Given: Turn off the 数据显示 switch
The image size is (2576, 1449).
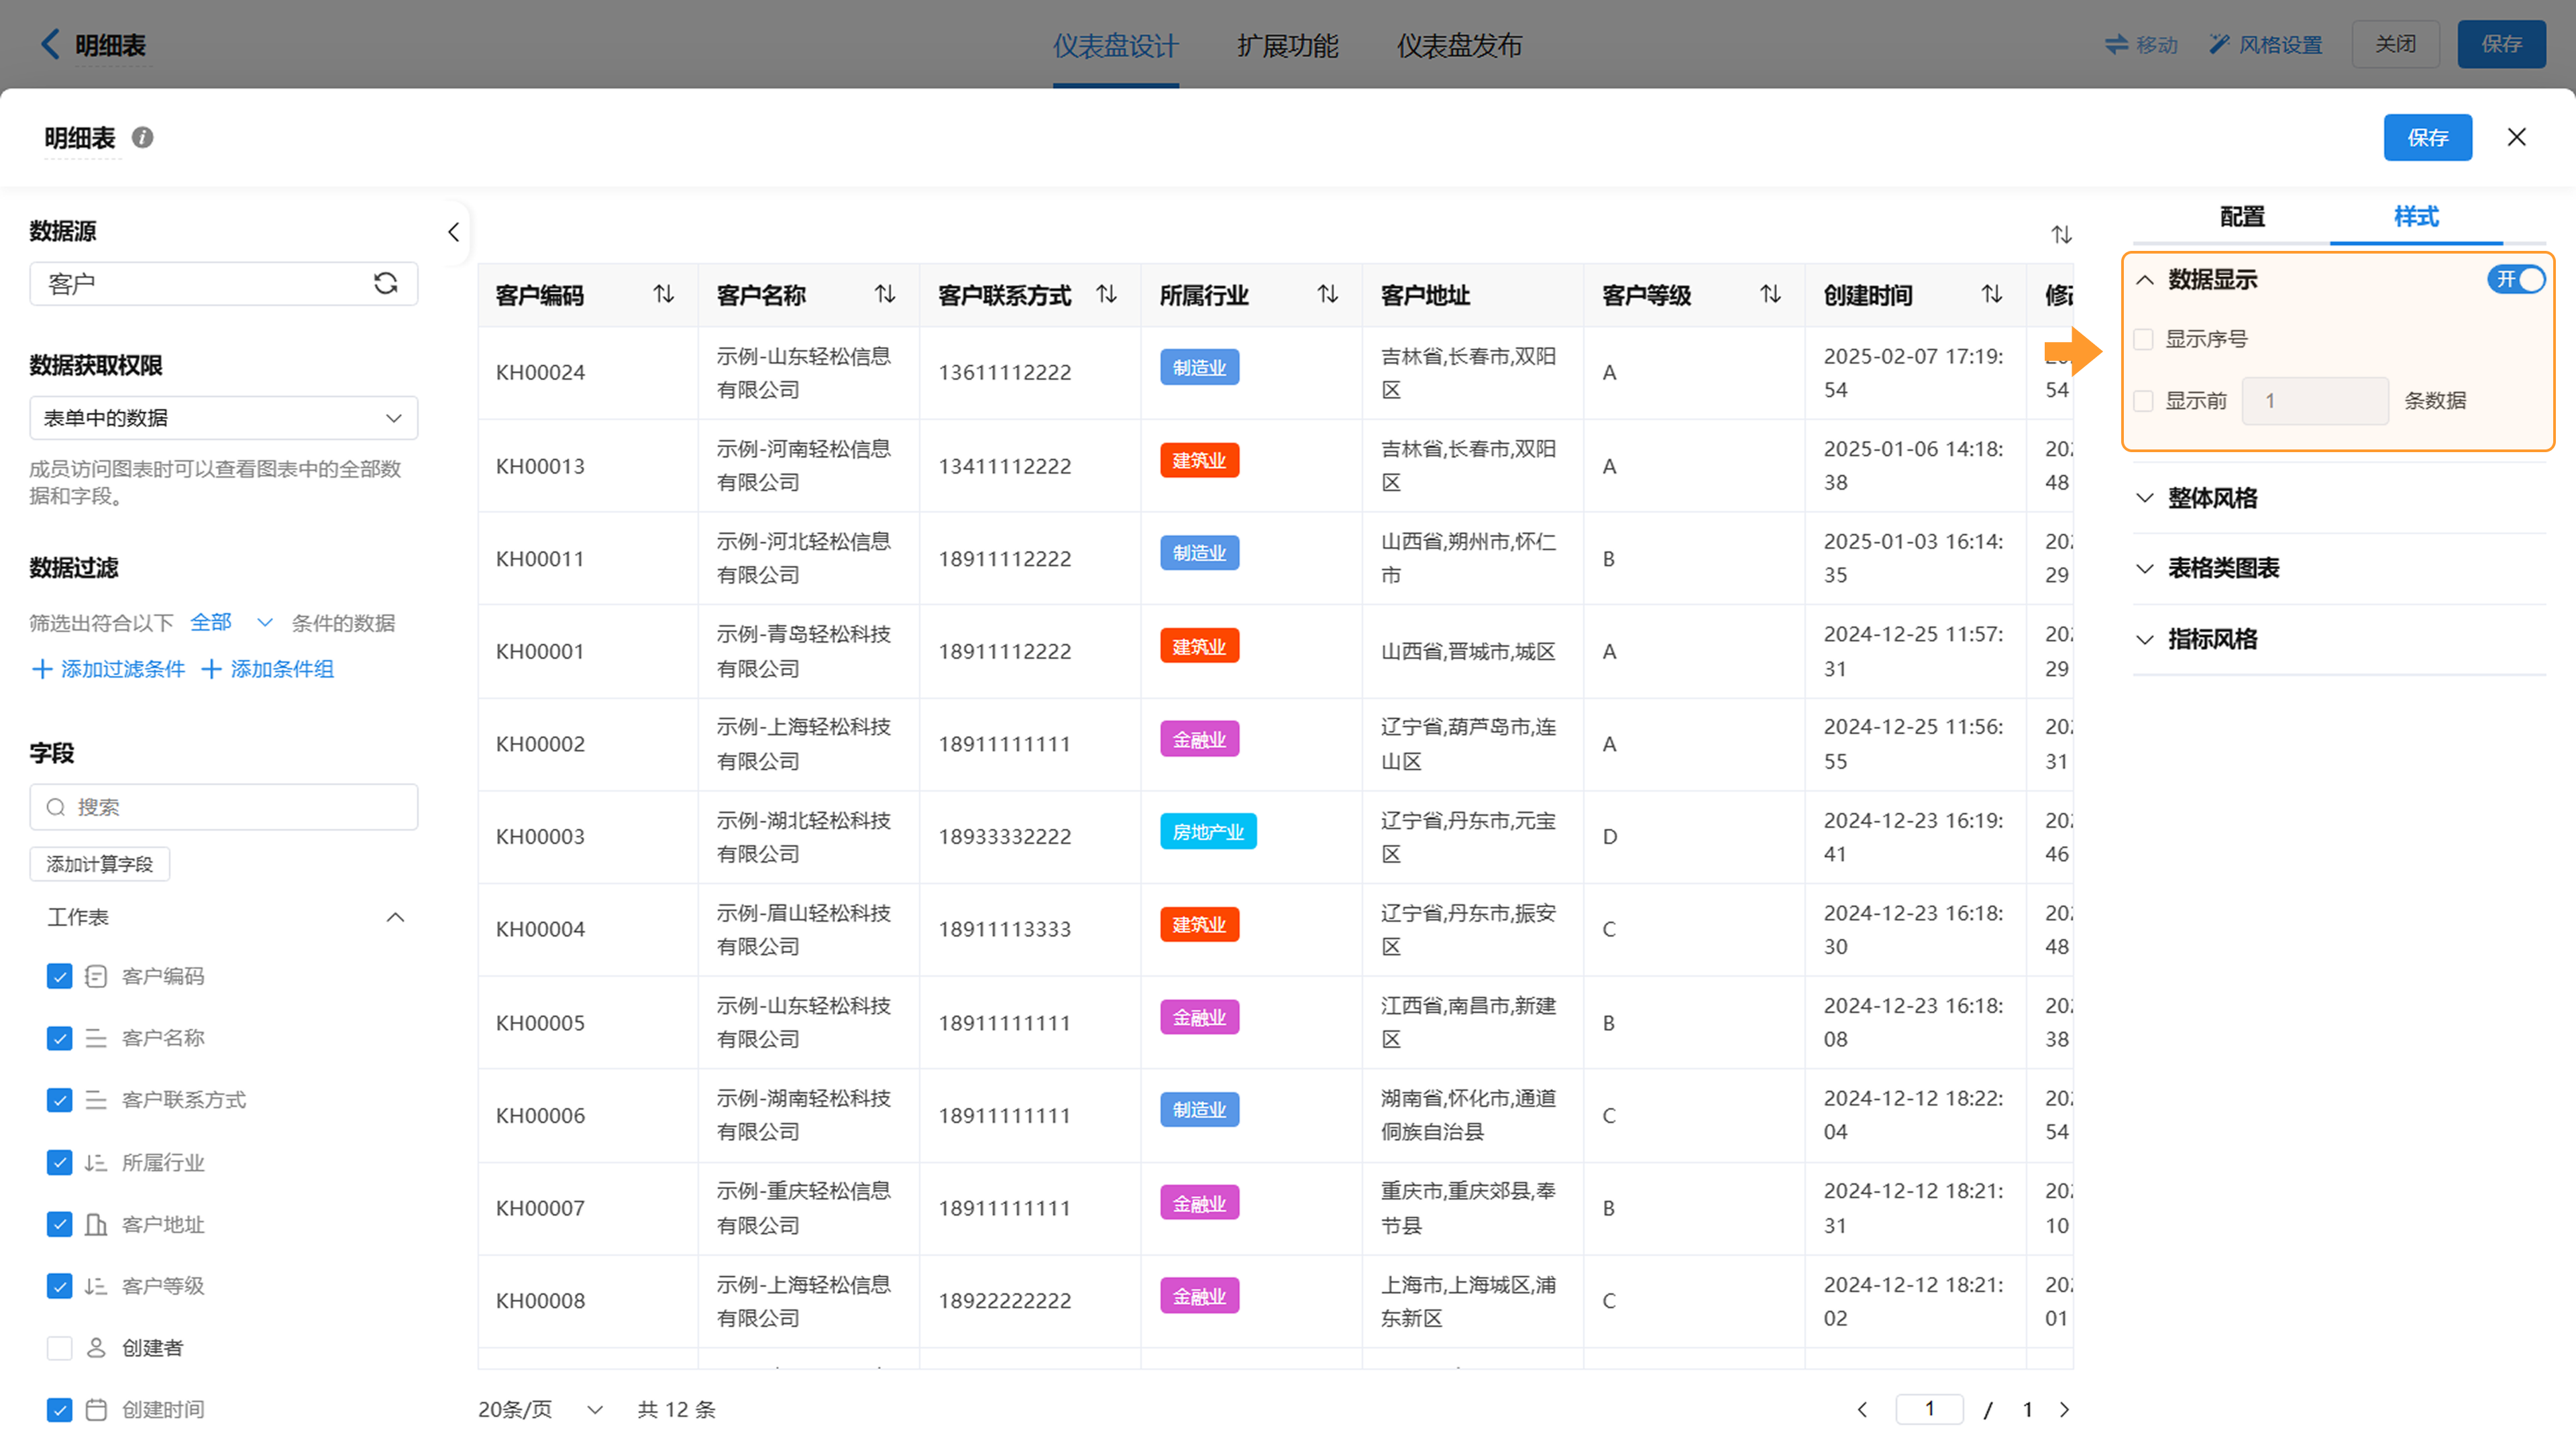Looking at the screenshot, I should point(2516,279).
